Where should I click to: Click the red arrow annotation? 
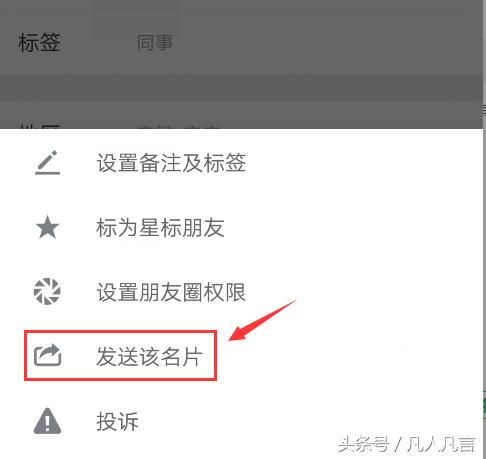pos(262,321)
